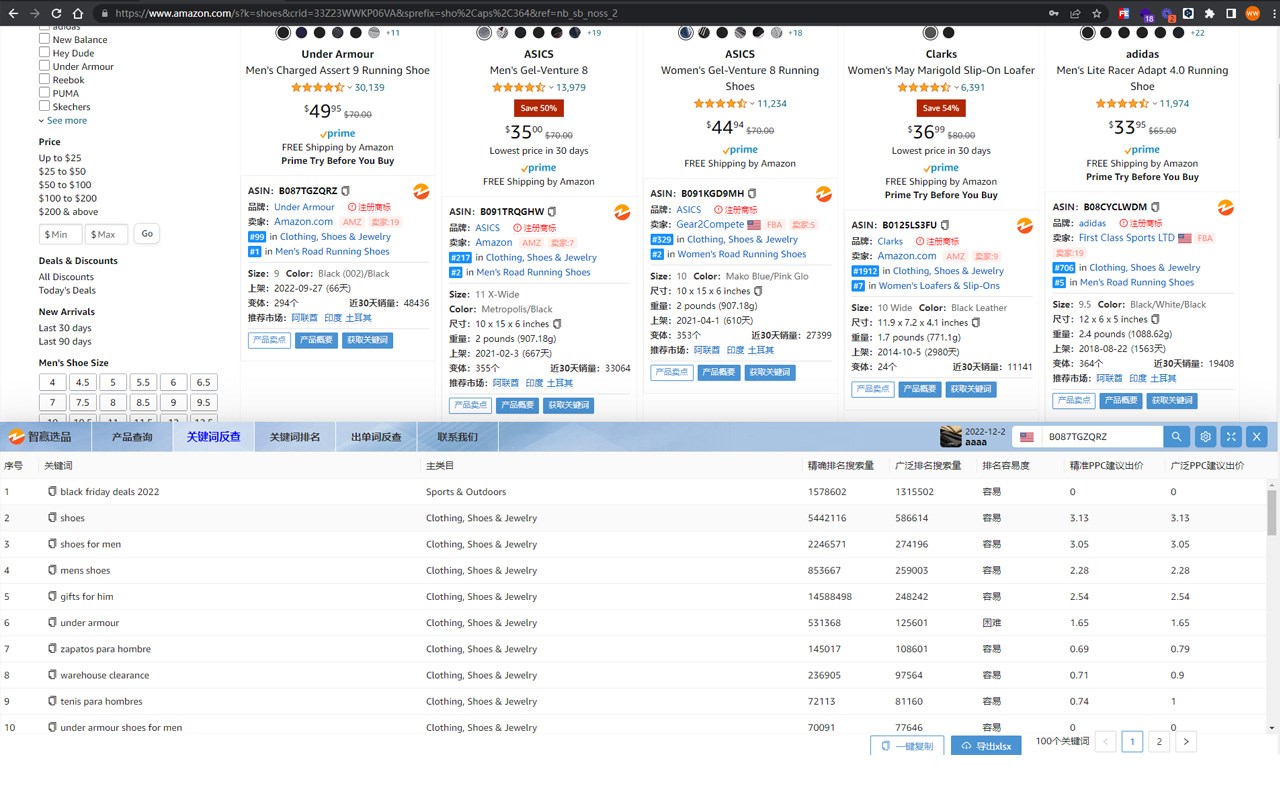Click 产品概要 on the Clarks card

coord(919,389)
